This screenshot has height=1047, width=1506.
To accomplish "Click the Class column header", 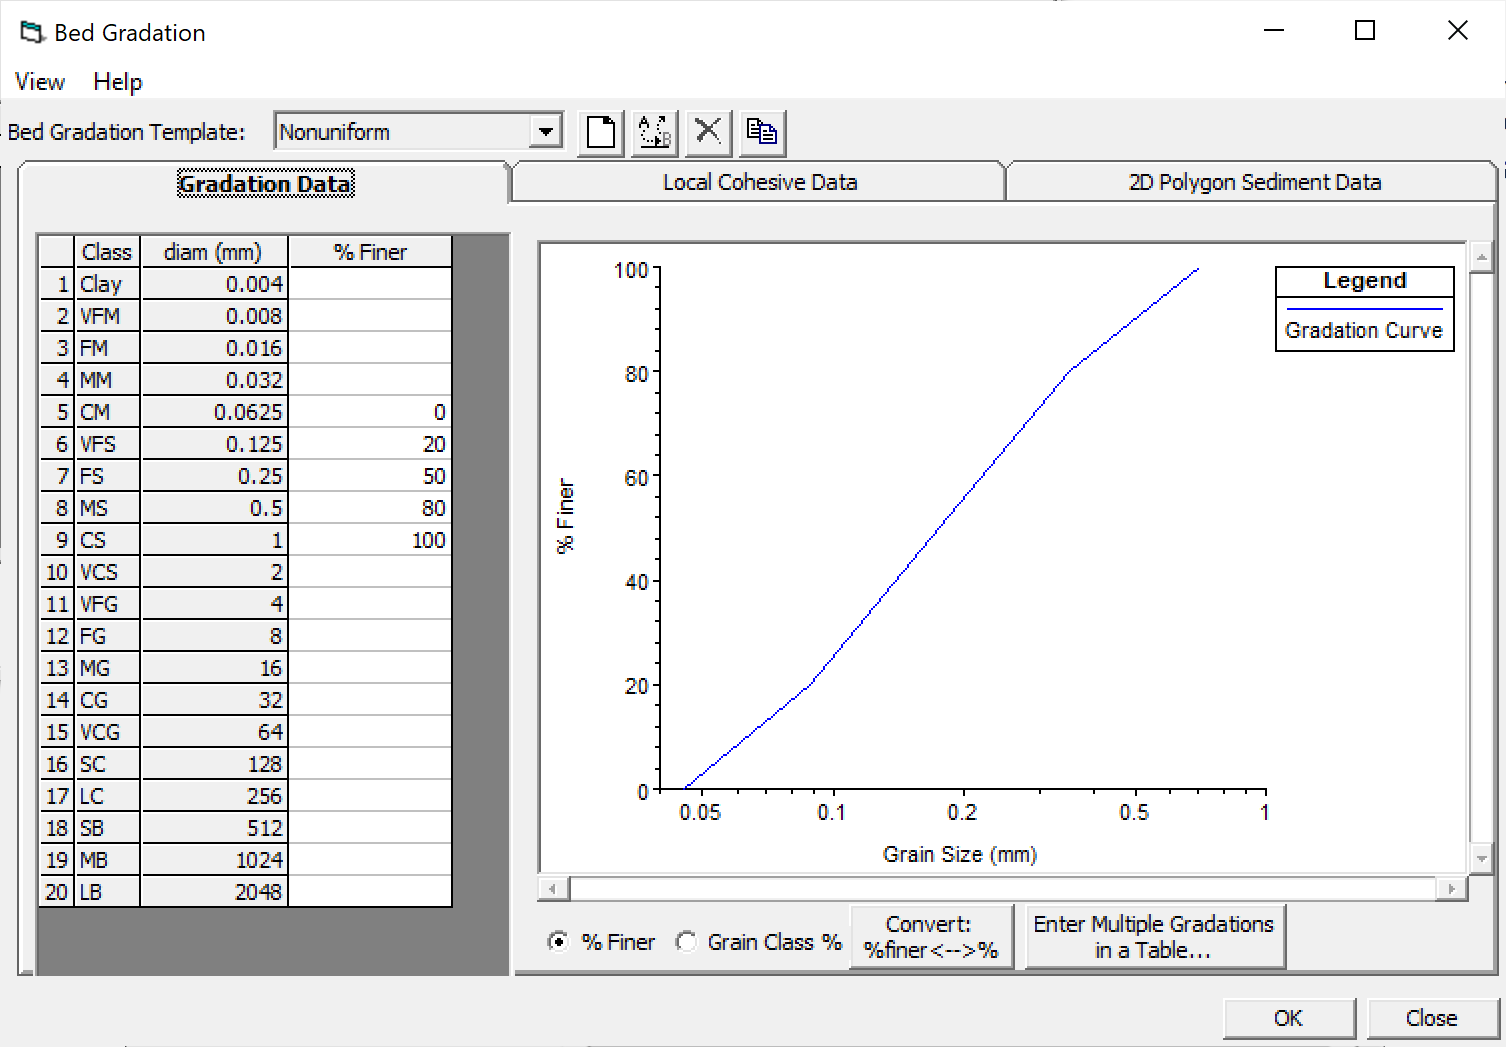I will point(107,252).
